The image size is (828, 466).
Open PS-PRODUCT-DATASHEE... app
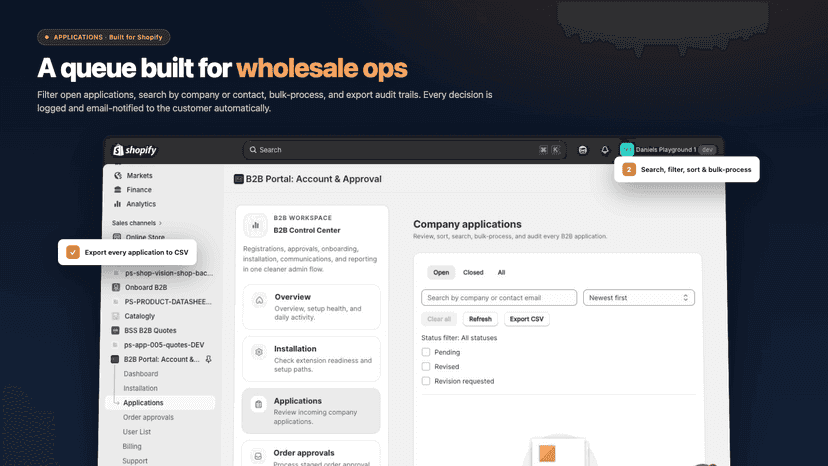(x=168, y=302)
